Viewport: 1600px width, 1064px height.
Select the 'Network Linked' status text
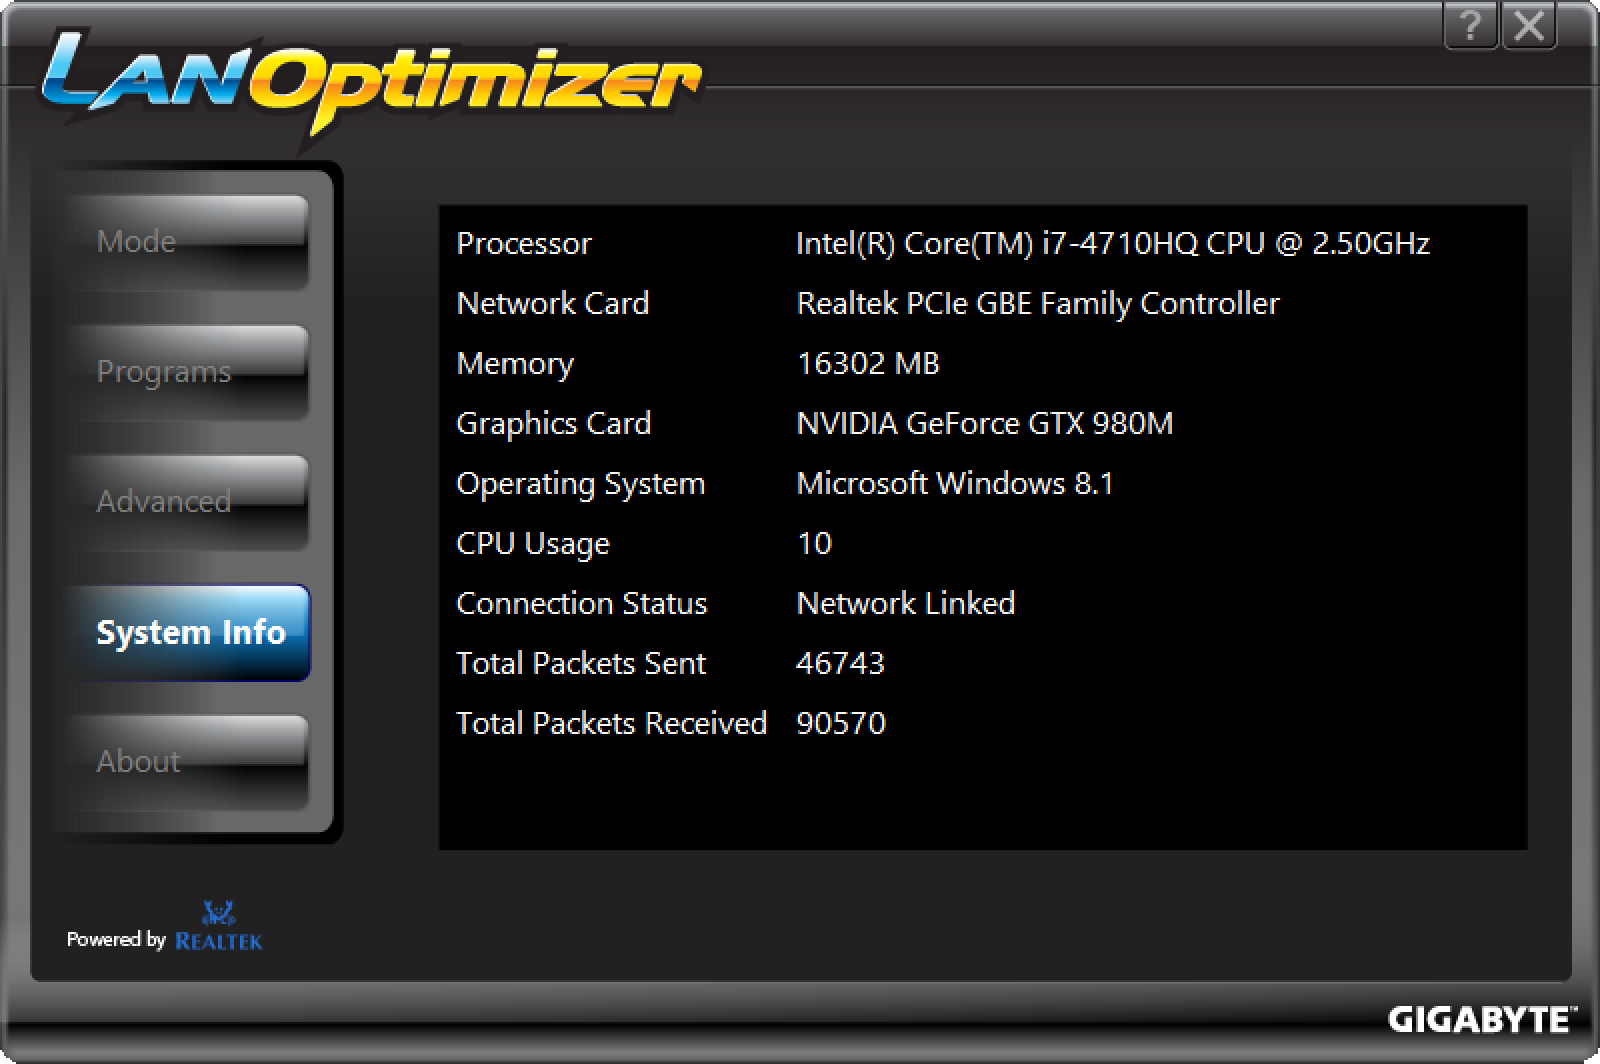pyautogui.click(x=906, y=603)
